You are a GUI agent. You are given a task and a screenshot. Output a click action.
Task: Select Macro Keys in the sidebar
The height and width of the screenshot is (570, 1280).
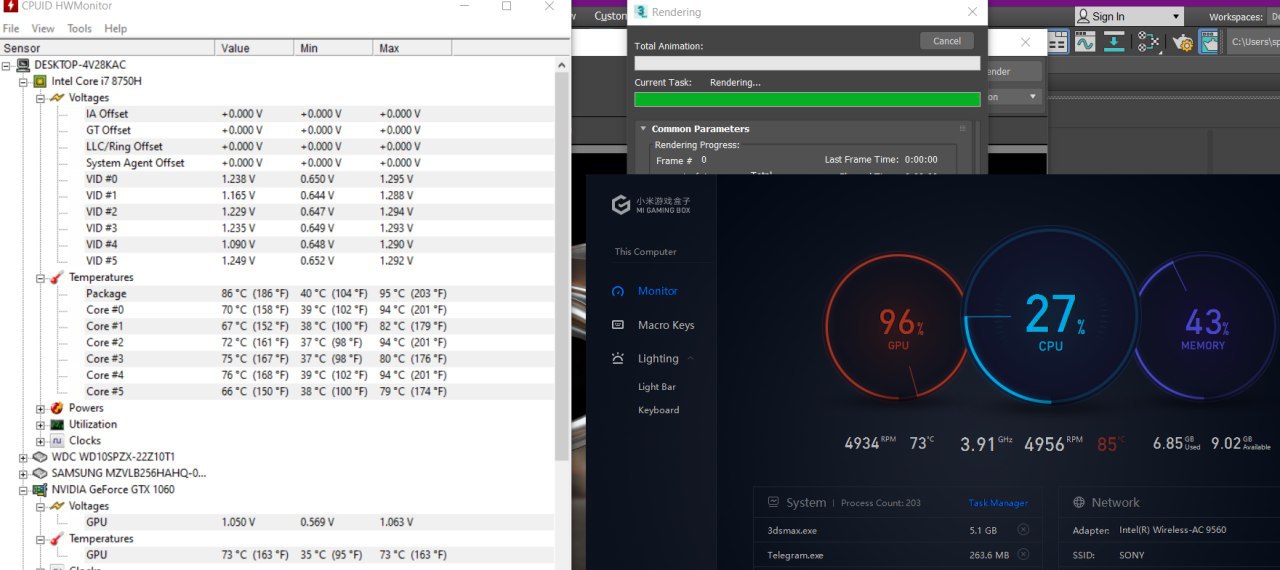point(666,325)
